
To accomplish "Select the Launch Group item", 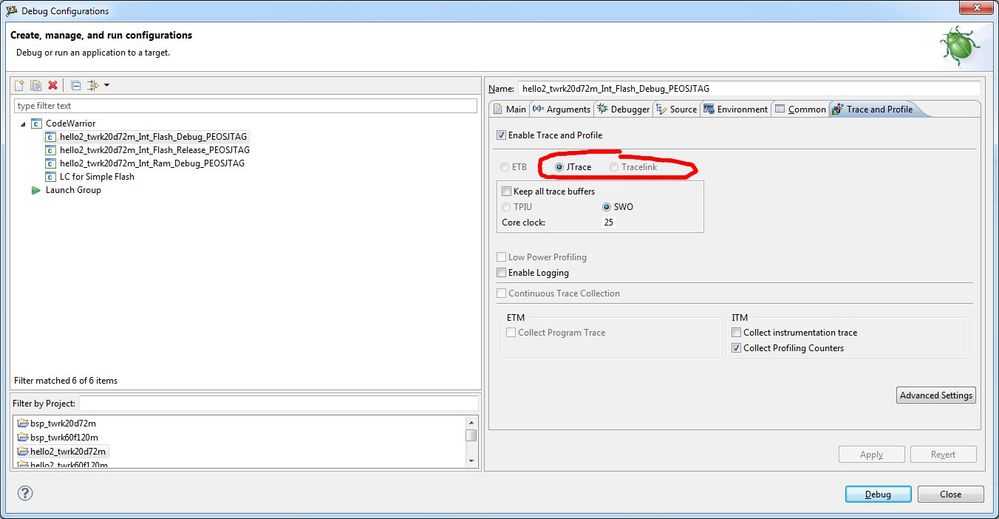I will pos(73,190).
